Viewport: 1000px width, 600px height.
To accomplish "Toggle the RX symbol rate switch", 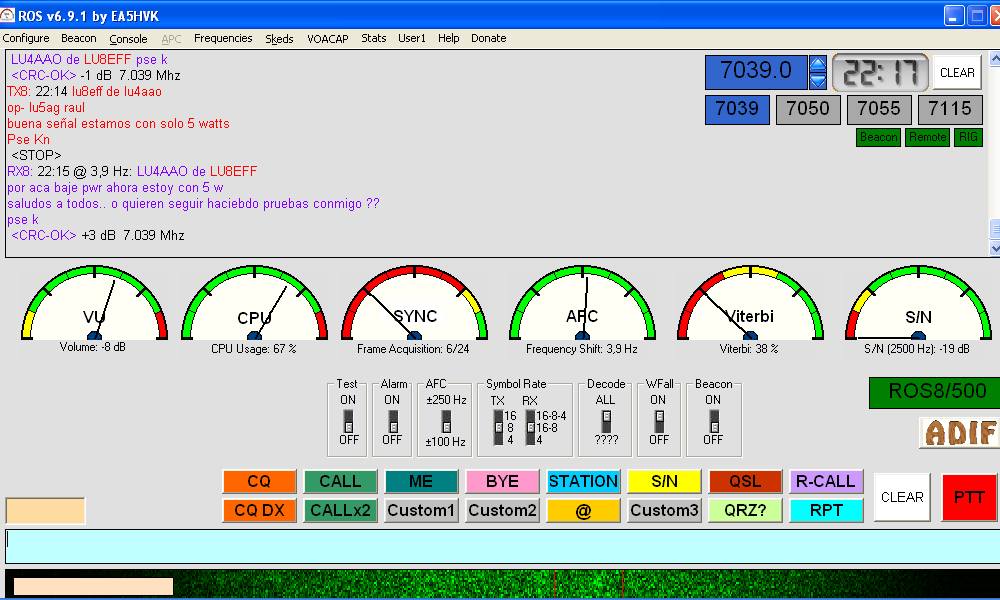I will pyautogui.click(x=530, y=427).
